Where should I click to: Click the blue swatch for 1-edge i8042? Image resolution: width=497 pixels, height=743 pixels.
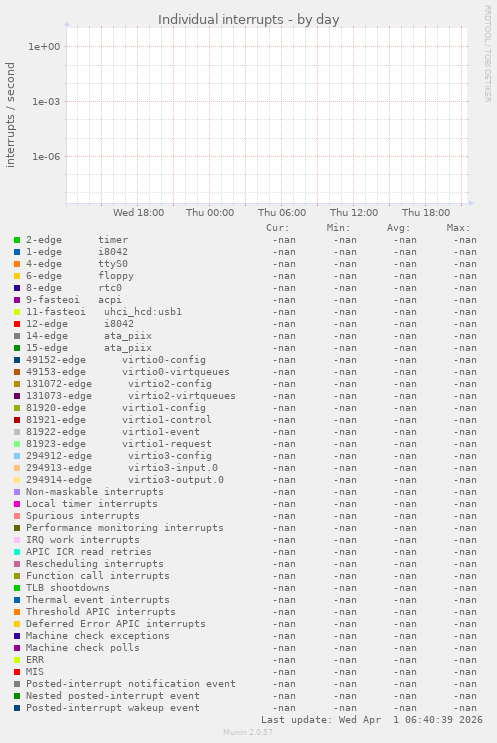click(17, 252)
